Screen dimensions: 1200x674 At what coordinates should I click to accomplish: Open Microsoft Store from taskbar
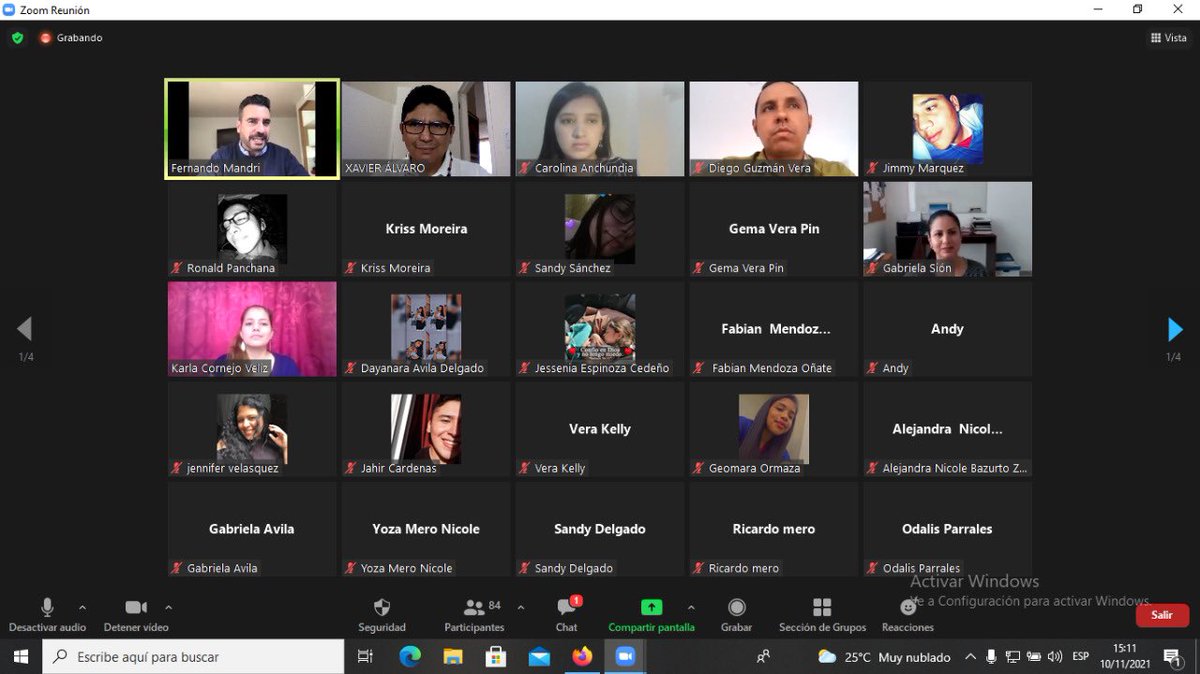coord(496,657)
